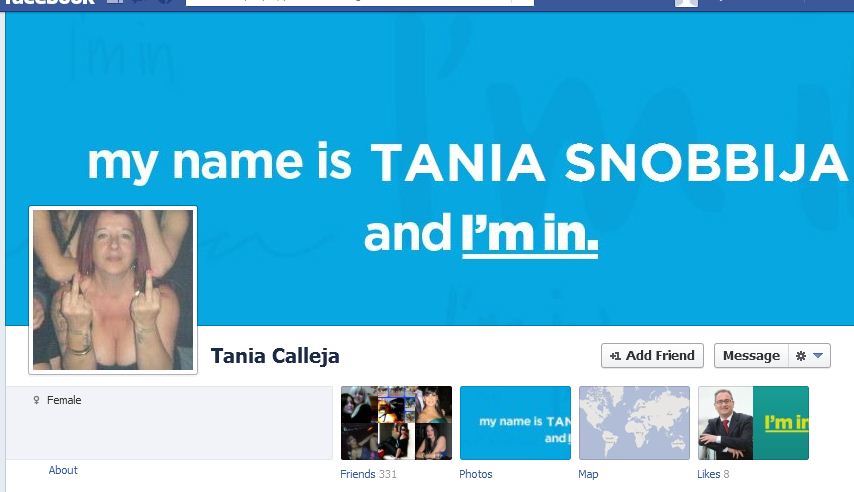Image resolution: width=854 pixels, height=492 pixels.
Task: Open the About link
Action: click(63, 470)
